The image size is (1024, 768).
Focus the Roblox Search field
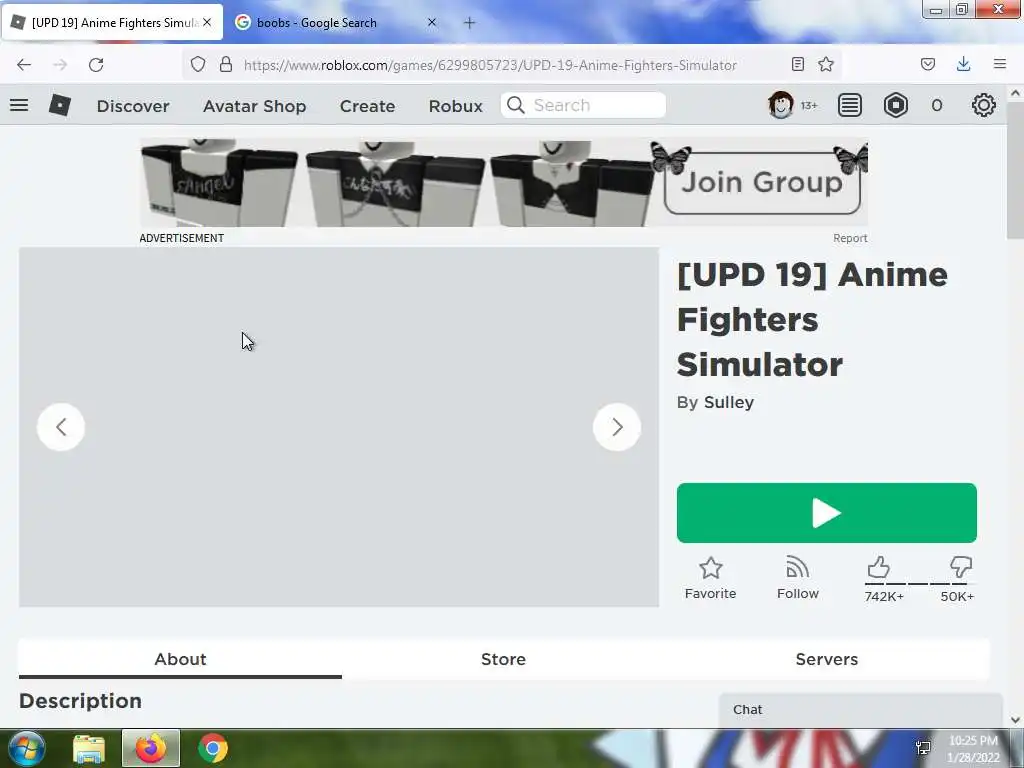(583, 105)
